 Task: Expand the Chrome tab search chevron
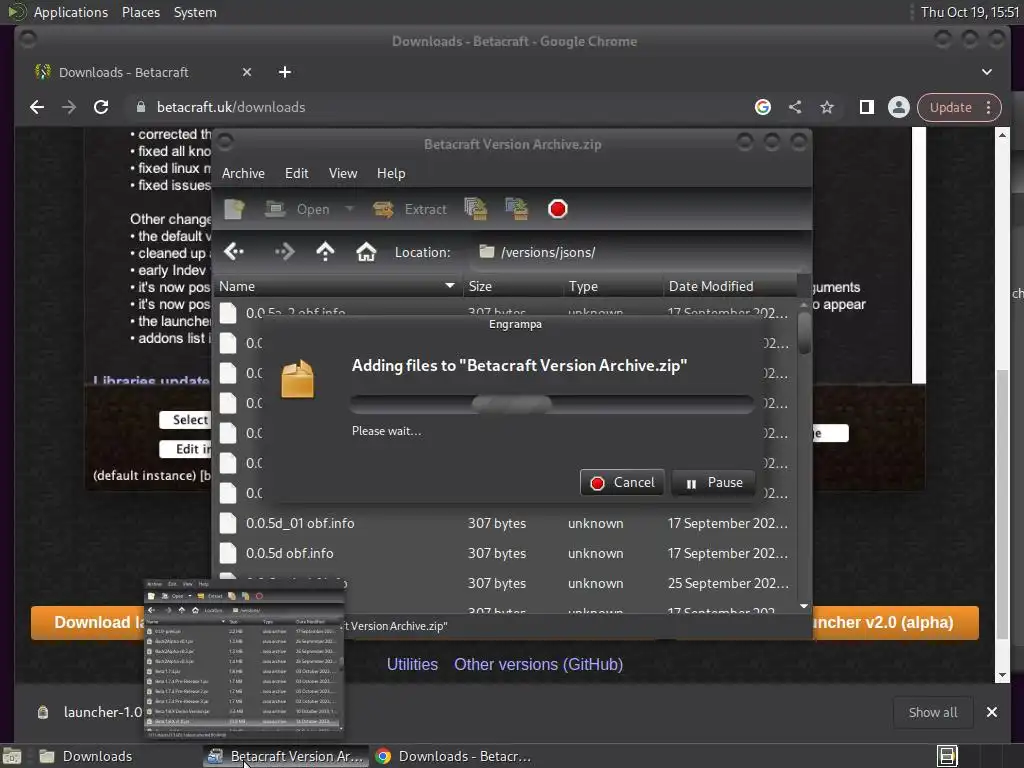coord(987,72)
